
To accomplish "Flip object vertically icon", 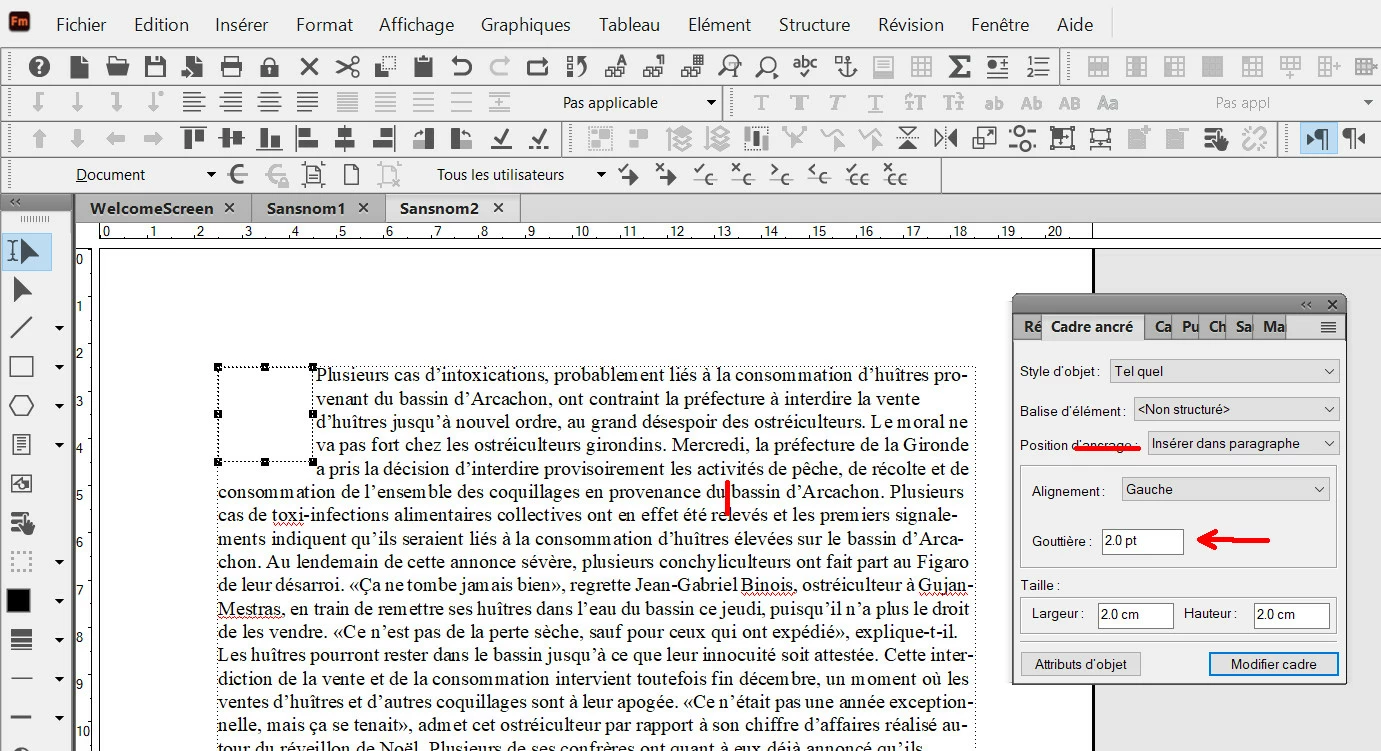I will click(908, 138).
